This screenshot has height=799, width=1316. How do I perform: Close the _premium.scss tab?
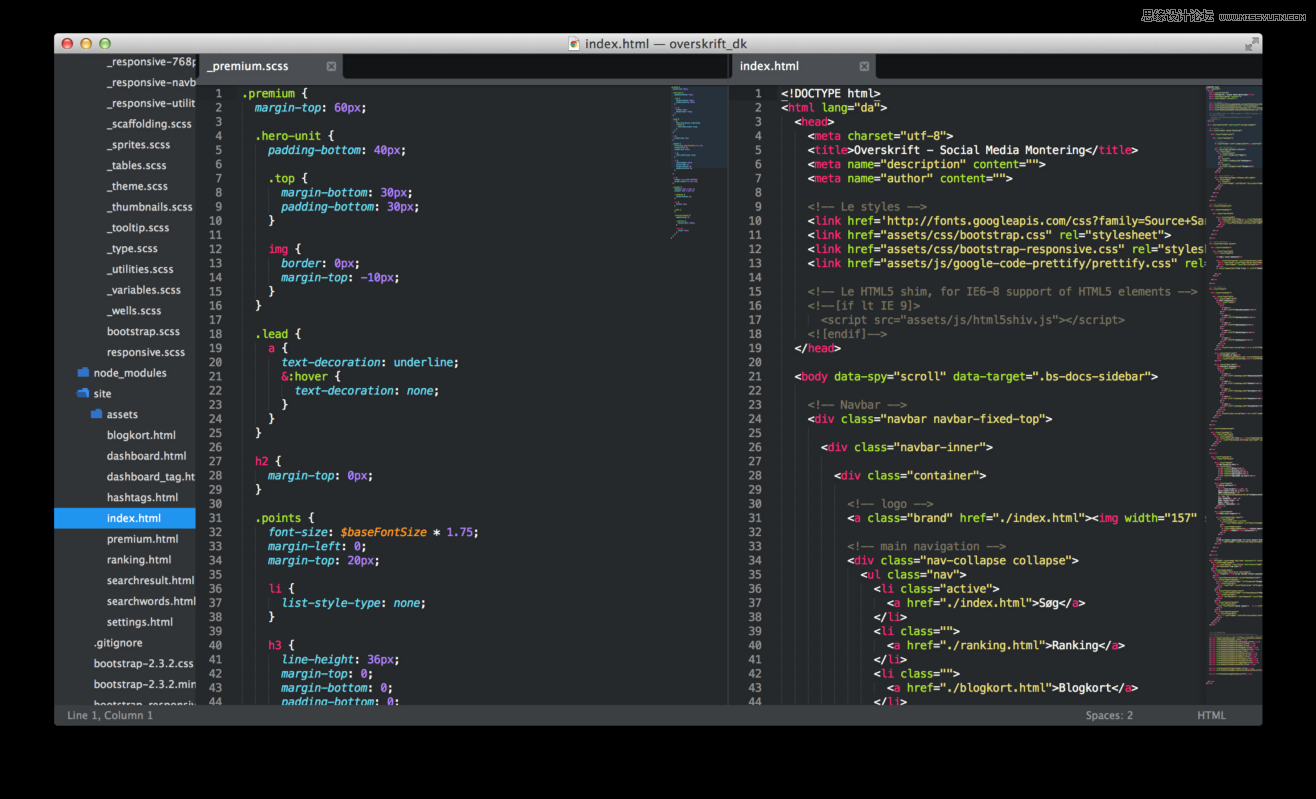pos(331,66)
